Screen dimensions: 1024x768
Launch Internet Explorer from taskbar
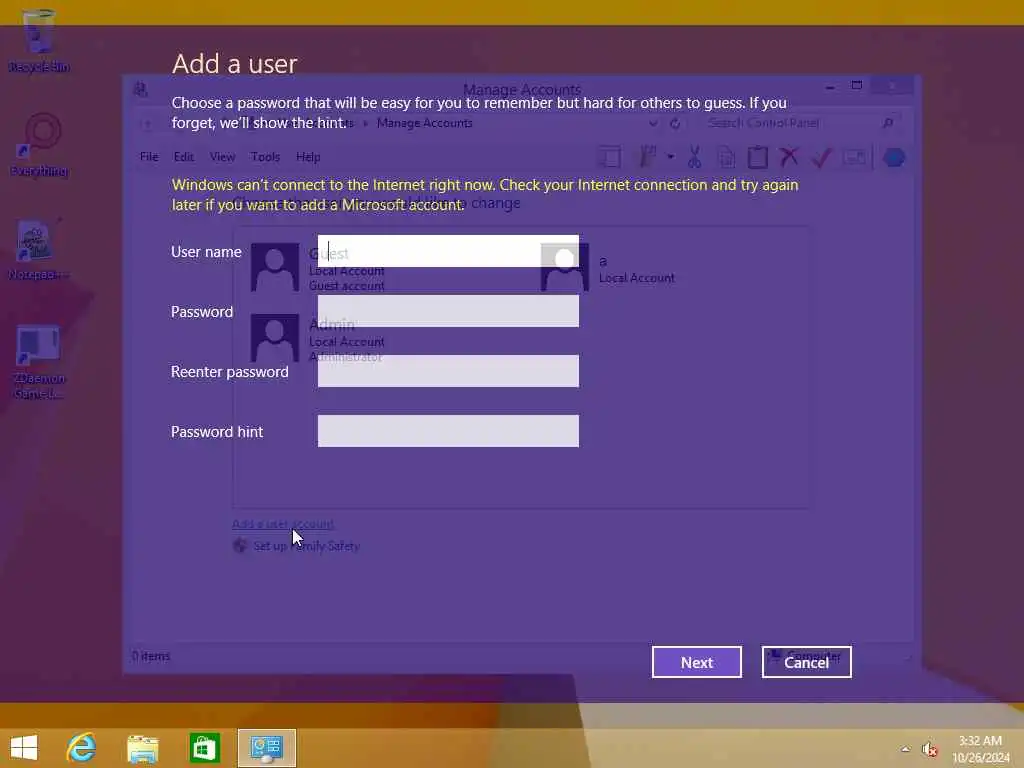coord(82,748)
